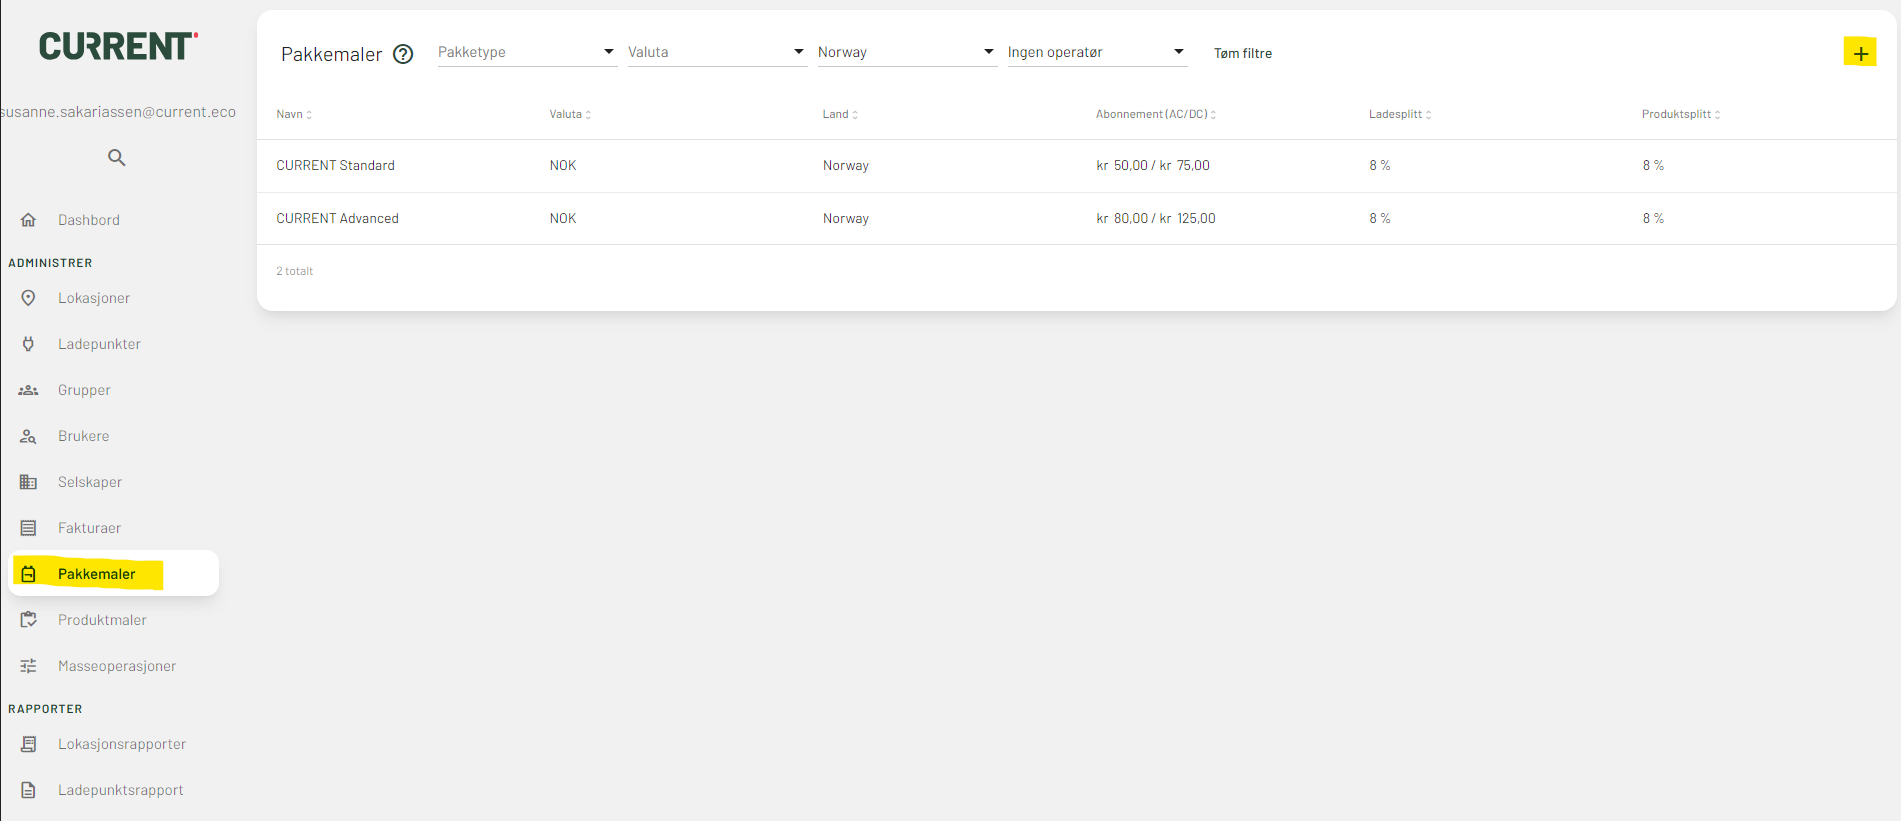Click Norway in CURRENT Advanced row
The image size is (1901, 821).
click(x=846, y=218)
